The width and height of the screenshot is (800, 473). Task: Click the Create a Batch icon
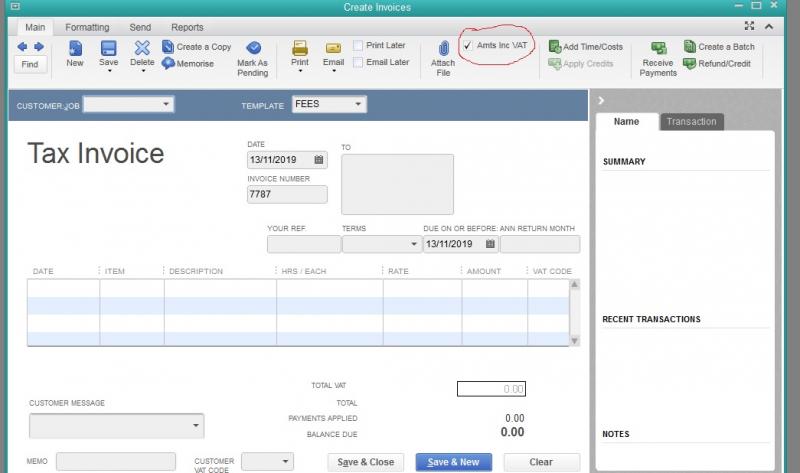[x=690, y=46]
